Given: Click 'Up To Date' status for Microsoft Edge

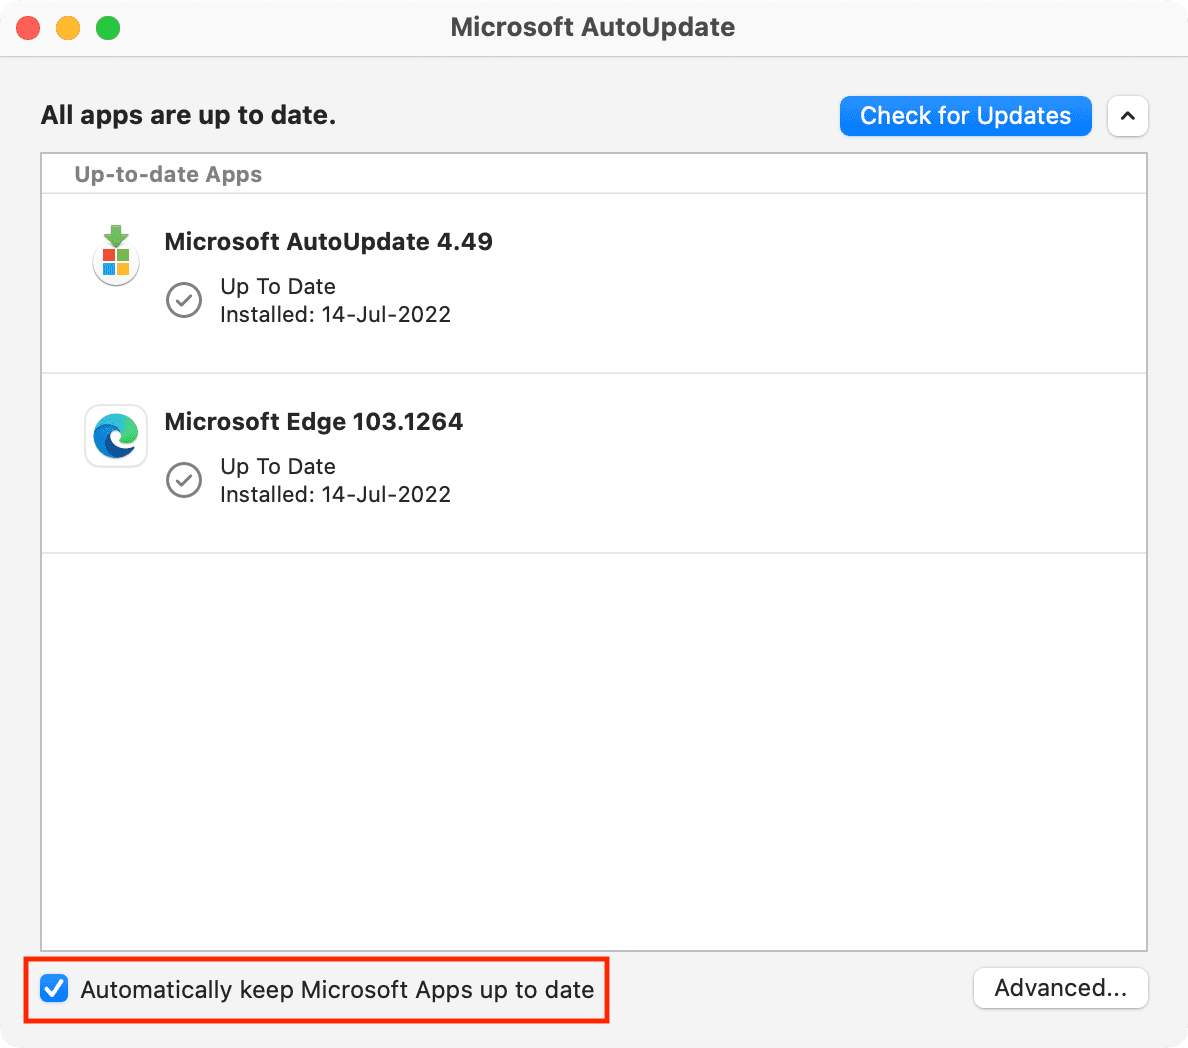Looking at the screenshot, I should point(278,466).
